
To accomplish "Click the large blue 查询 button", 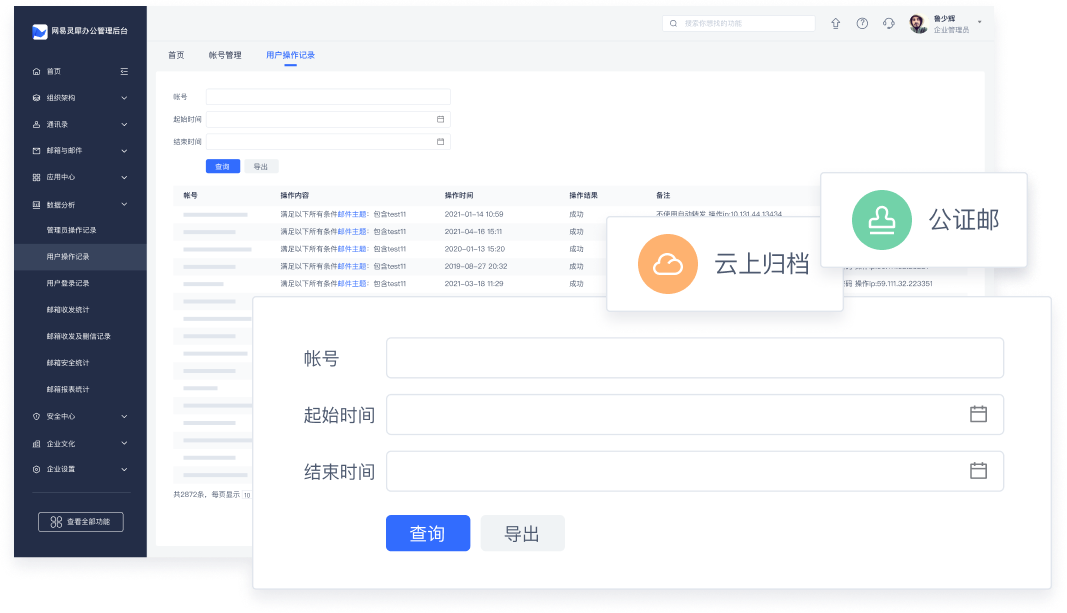I will [427, 534].
